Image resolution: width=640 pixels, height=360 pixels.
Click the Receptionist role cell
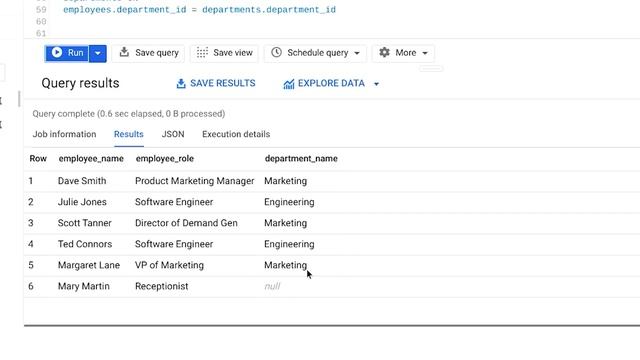click(x=162, y=286)
